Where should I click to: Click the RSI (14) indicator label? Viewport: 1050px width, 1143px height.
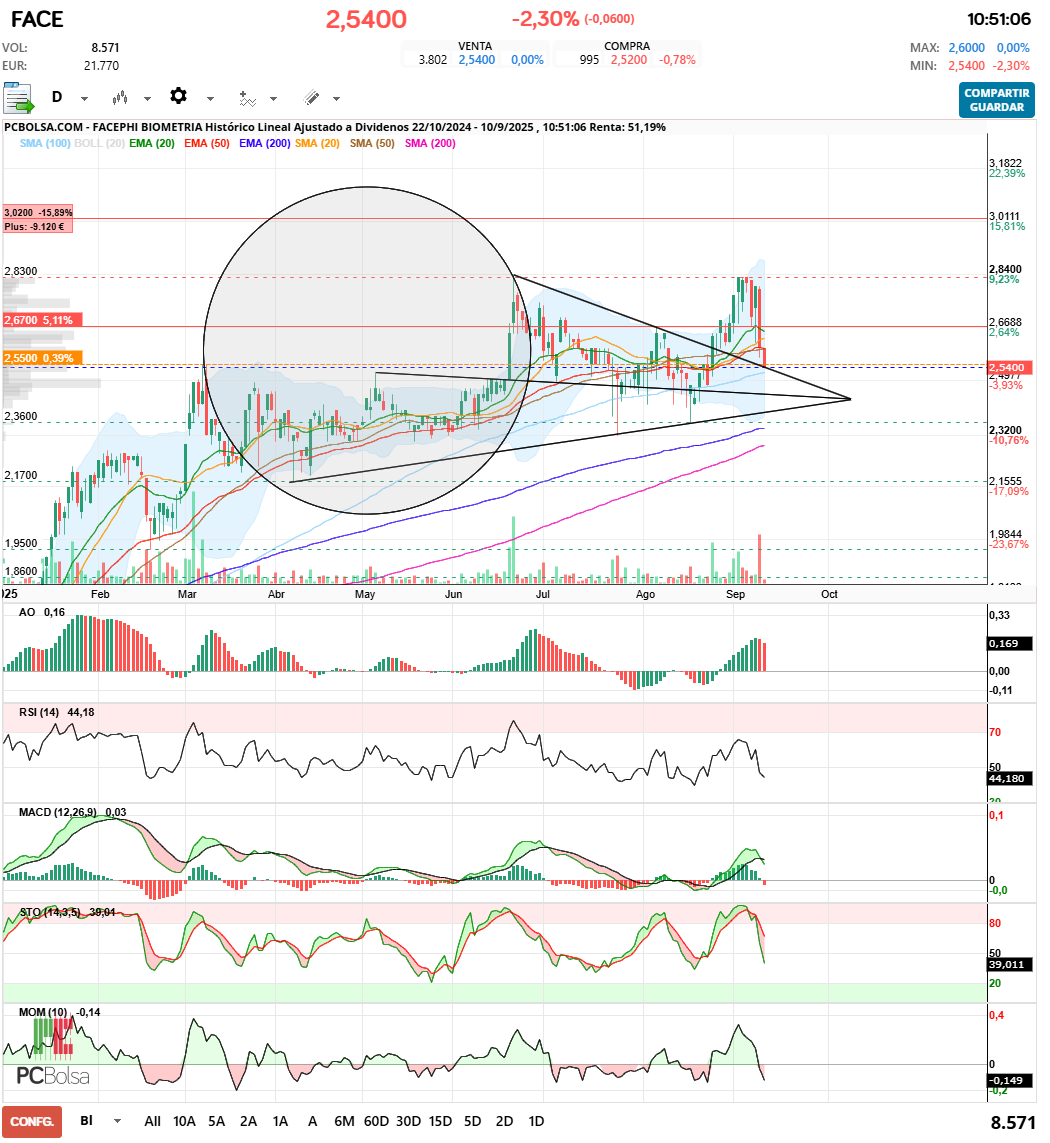tap(57, 712)
